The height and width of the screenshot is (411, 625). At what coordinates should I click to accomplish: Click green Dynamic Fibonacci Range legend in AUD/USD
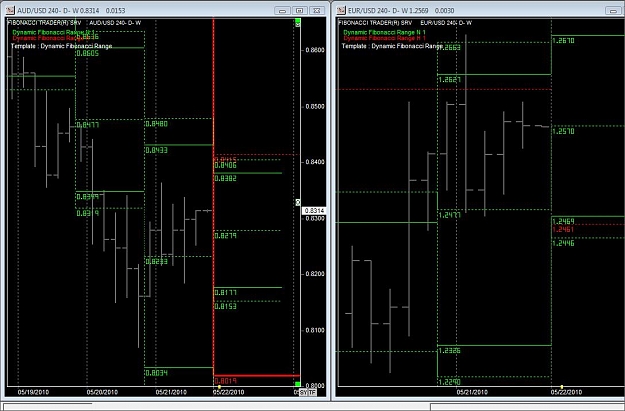click(53, 32)
